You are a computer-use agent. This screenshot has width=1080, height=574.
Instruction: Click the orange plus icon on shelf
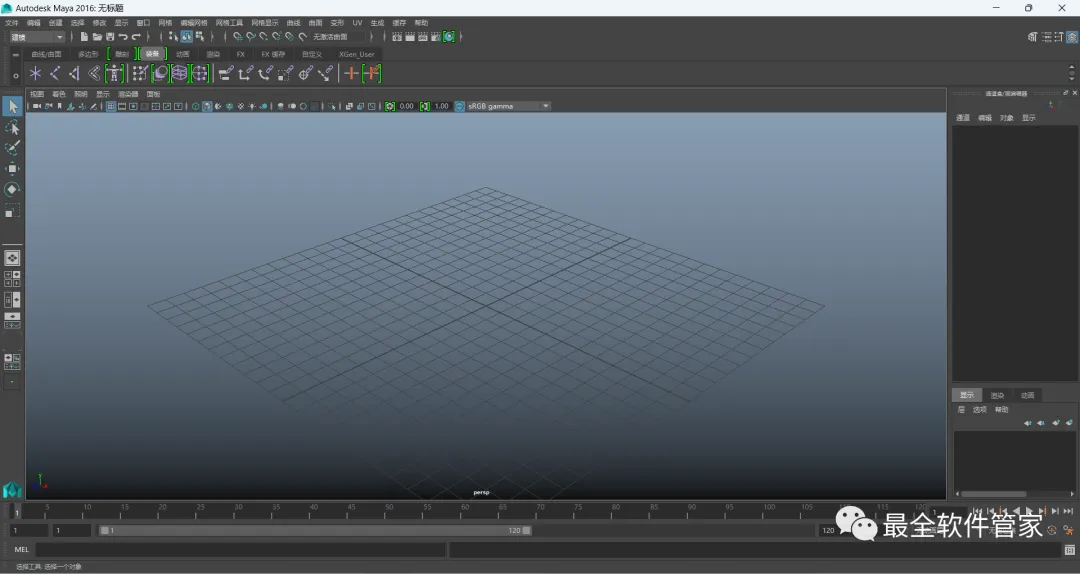pos(351,73)
